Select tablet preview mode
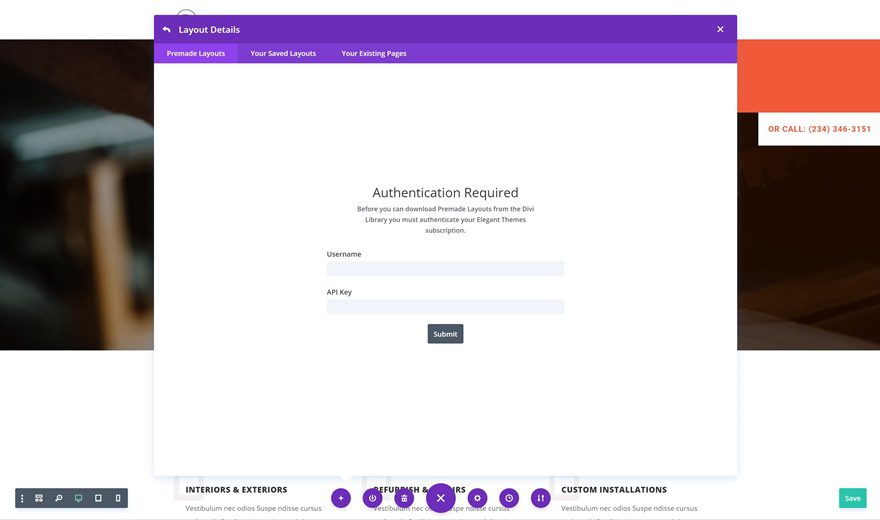This screenshot has height=520, width=880. (98, 498)
